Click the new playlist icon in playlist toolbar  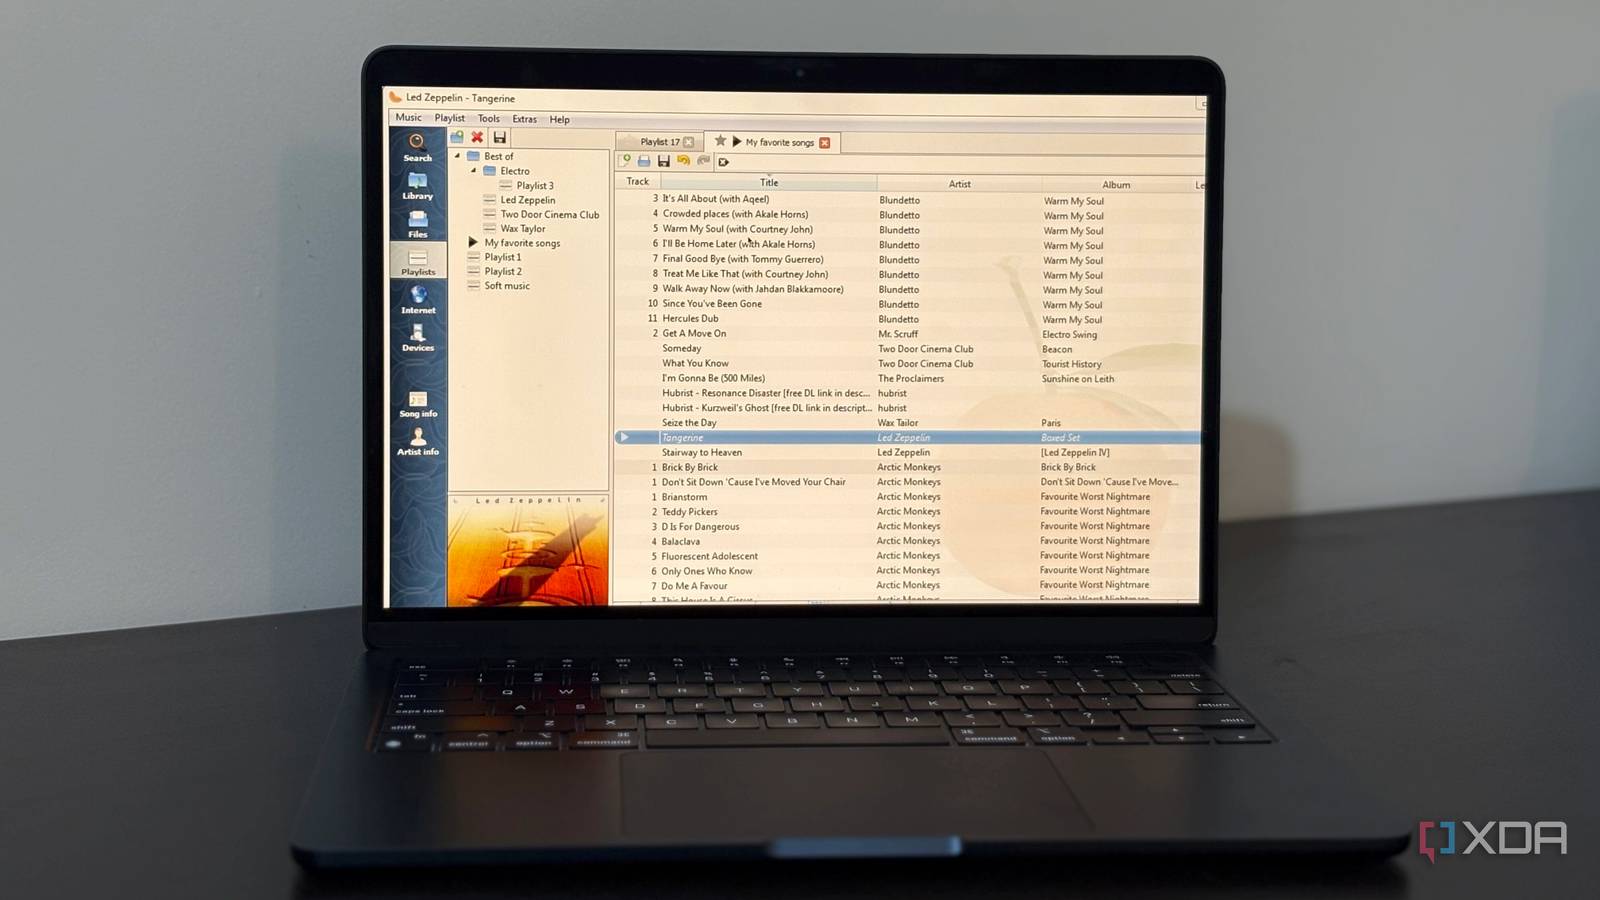click(625, 161)
